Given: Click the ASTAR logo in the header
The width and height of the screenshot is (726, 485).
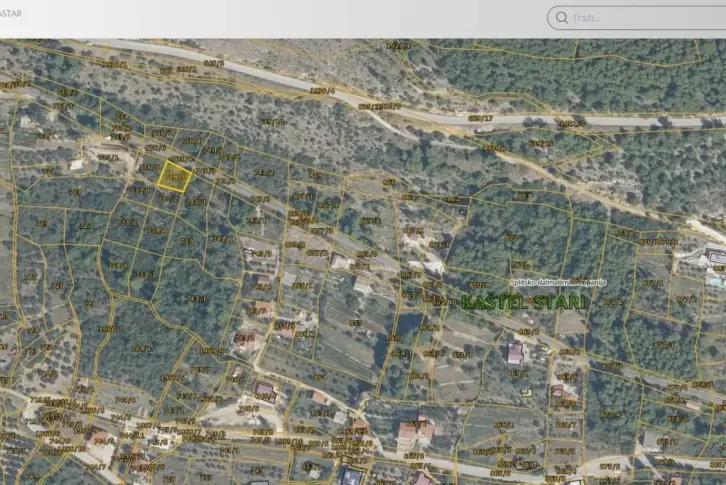Looking at the screenshot, I should click(x=10, y=14).
